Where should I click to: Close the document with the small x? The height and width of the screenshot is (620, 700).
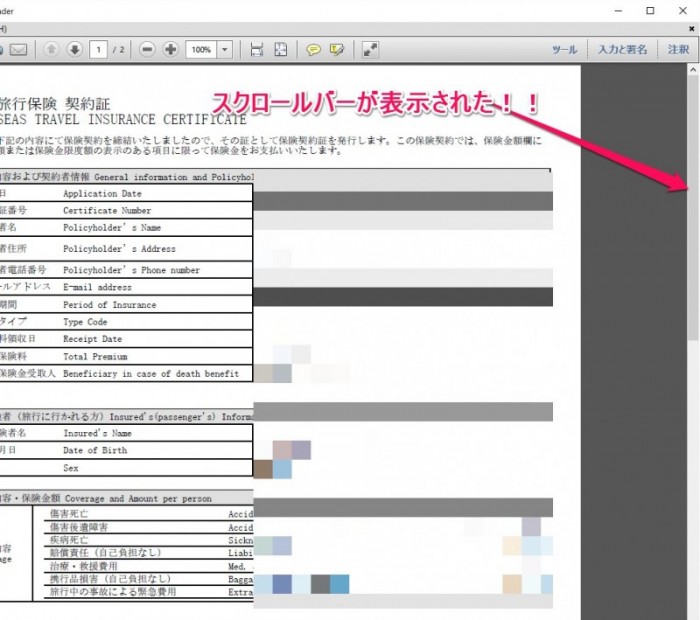(692, 29)
